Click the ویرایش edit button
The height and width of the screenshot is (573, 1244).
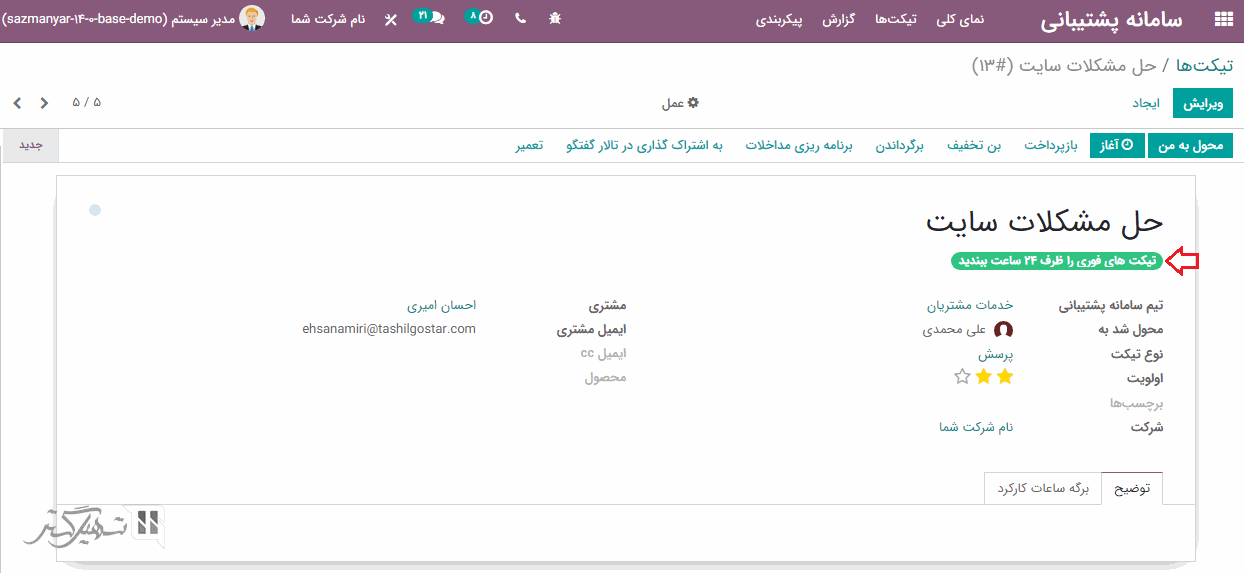(1209, 104)
